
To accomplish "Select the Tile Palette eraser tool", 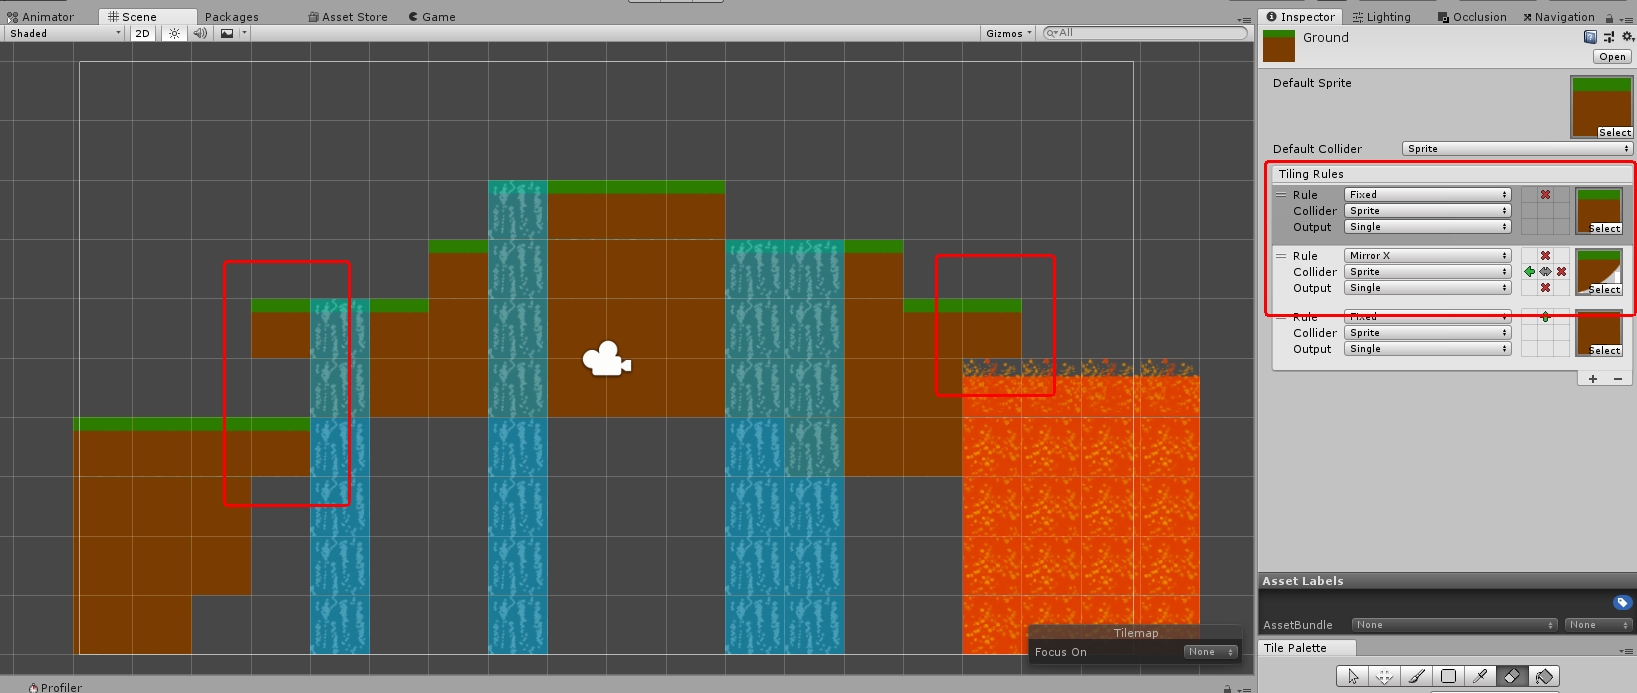I will 1512,677.
